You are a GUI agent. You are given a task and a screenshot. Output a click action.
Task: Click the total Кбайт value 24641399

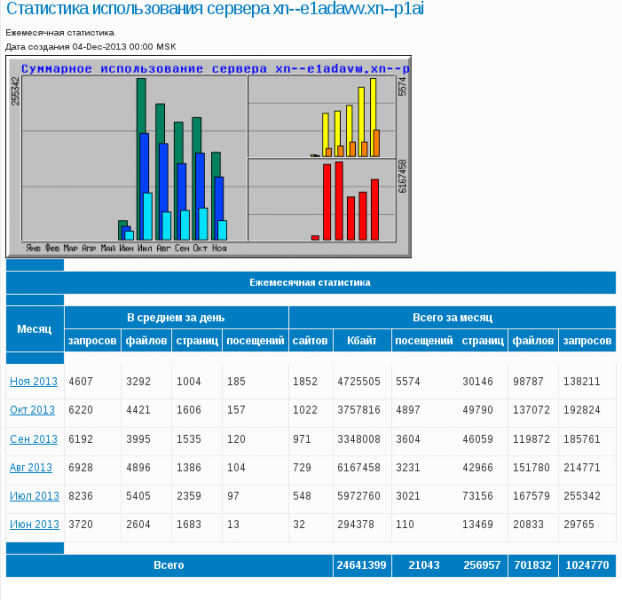tap(360, 565)
